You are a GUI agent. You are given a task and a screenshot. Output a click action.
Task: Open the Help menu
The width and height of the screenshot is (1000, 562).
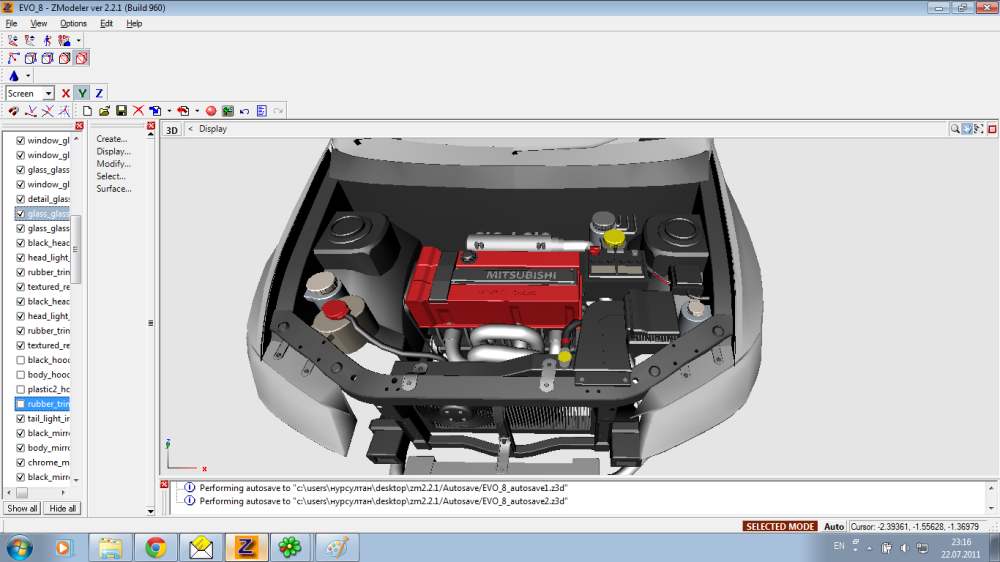[x=134, y=24]
